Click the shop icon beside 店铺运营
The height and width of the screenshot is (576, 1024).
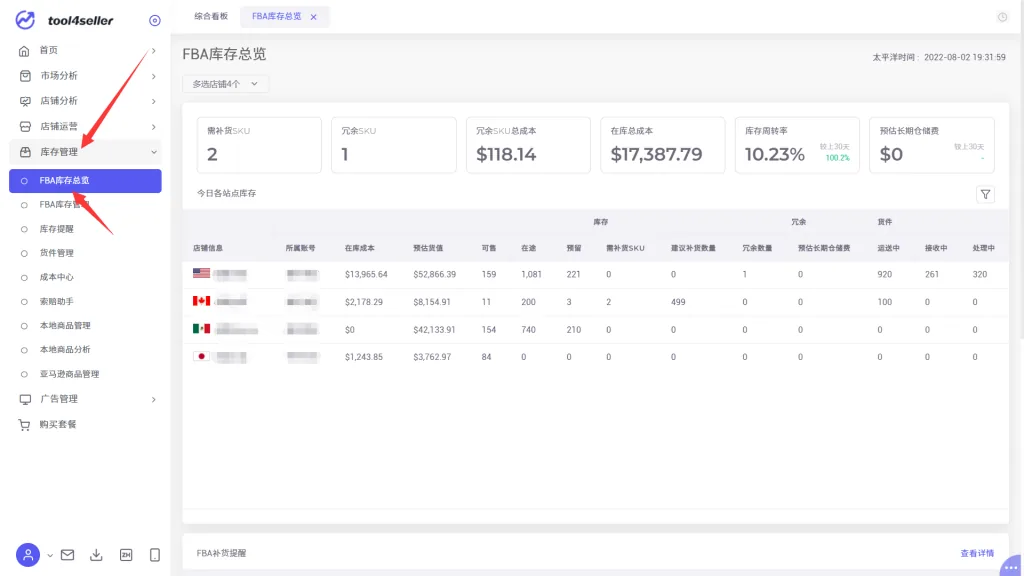click(25, 127)
